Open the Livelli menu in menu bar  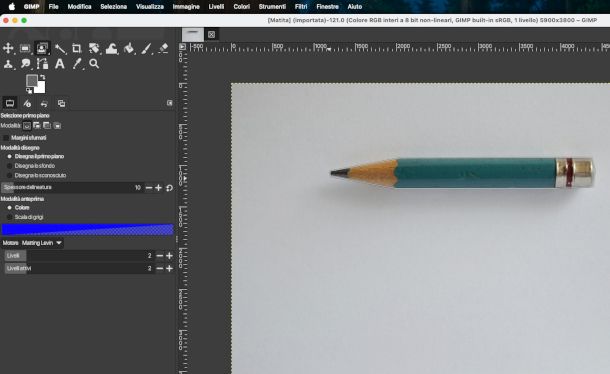(x=216, y=7)
